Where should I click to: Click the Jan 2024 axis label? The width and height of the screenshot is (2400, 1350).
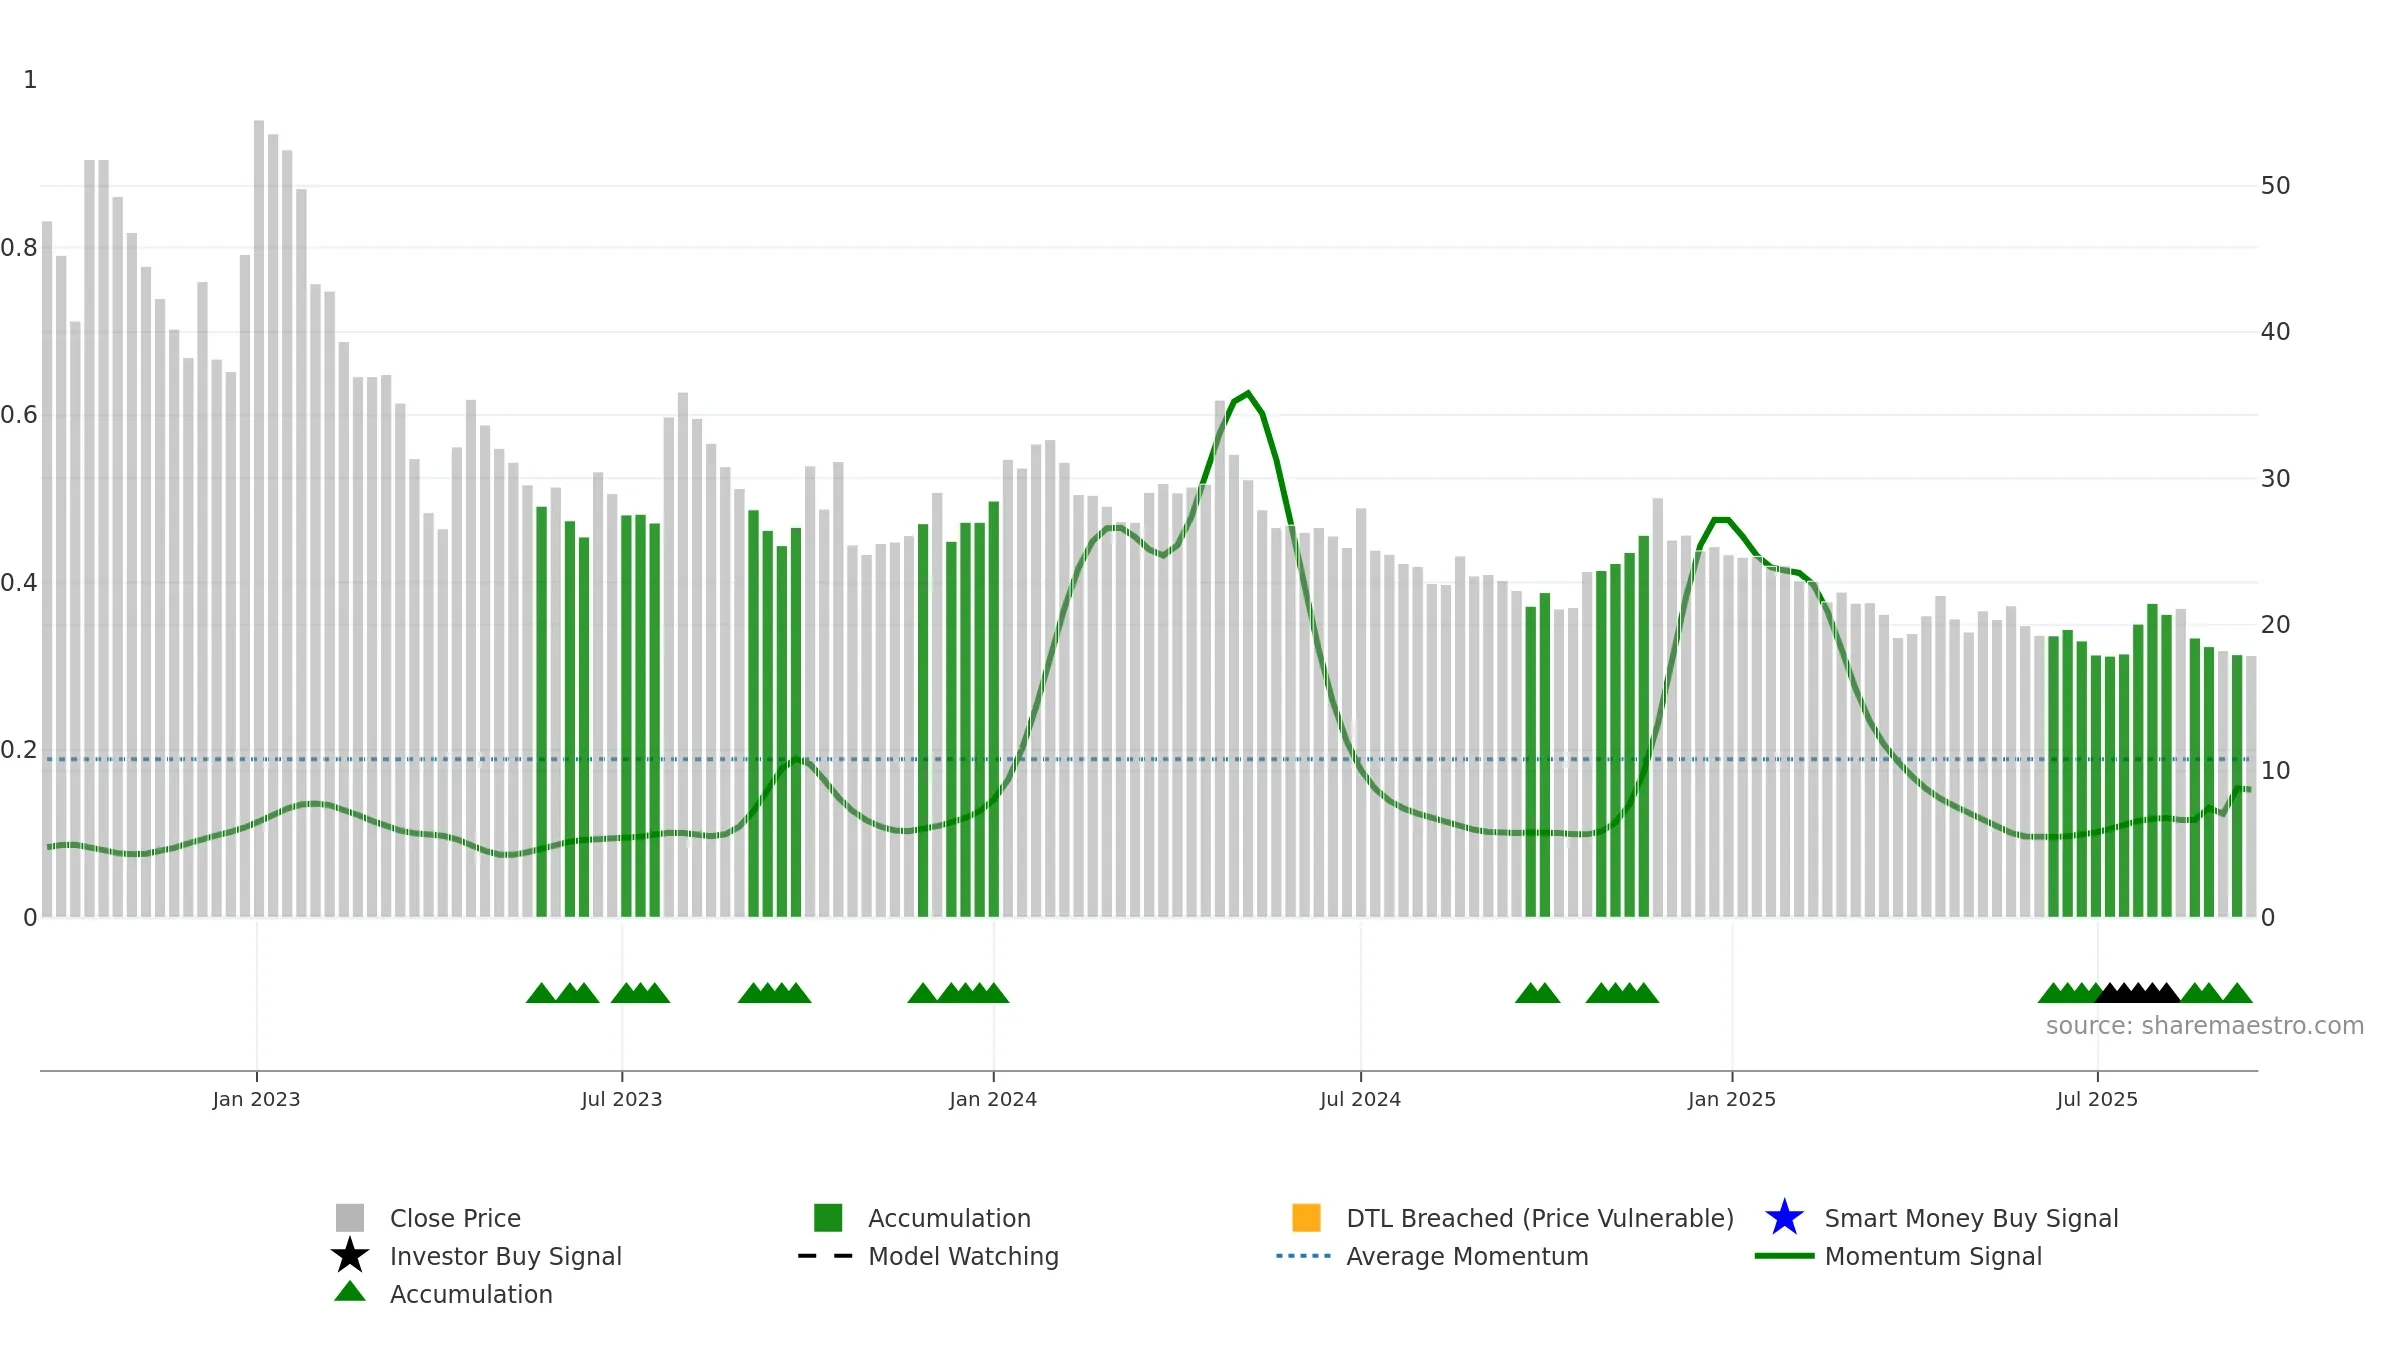click(993, 1099)
